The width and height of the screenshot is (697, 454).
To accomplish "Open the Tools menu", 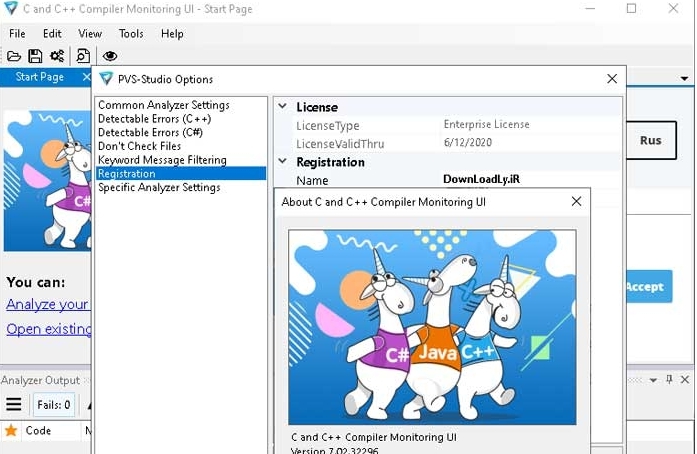I will [131, 34].
